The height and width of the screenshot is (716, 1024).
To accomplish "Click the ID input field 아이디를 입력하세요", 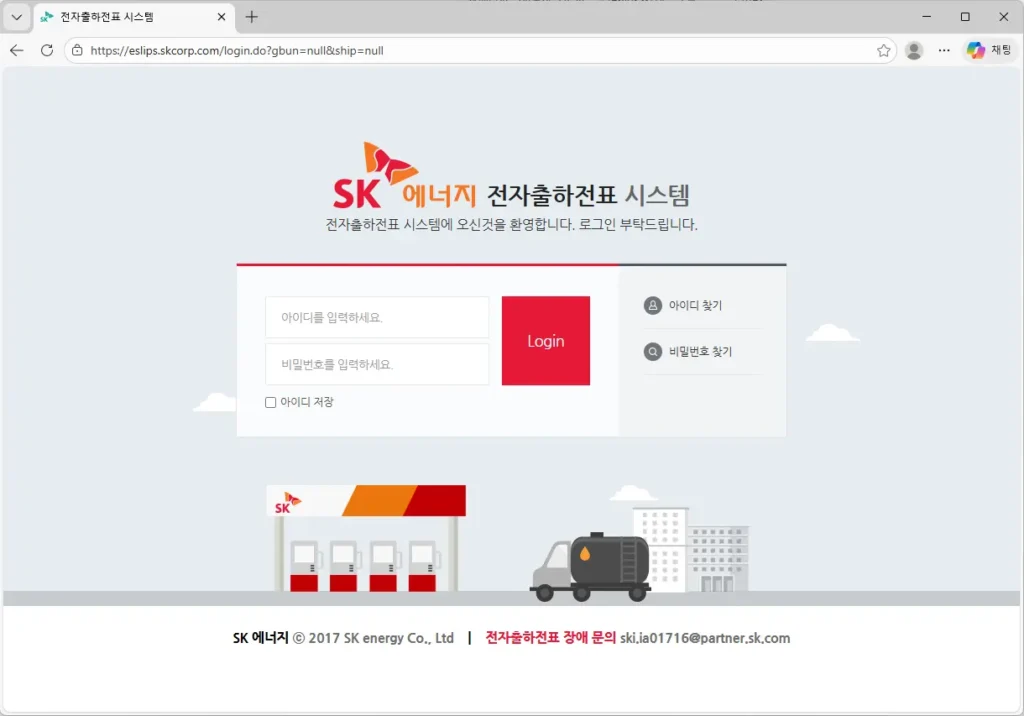I will (x=377, y=317).
